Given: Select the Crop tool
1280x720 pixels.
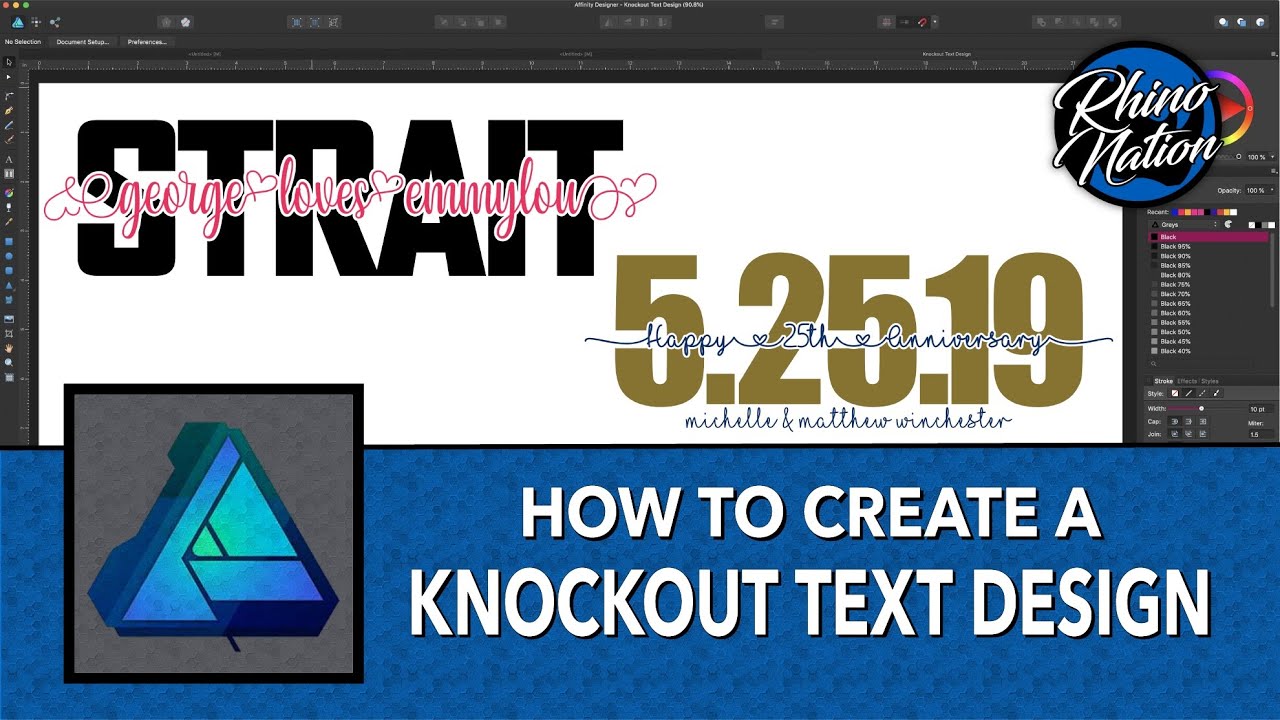Looking at the screenshot, I should [x=9, y=335].
